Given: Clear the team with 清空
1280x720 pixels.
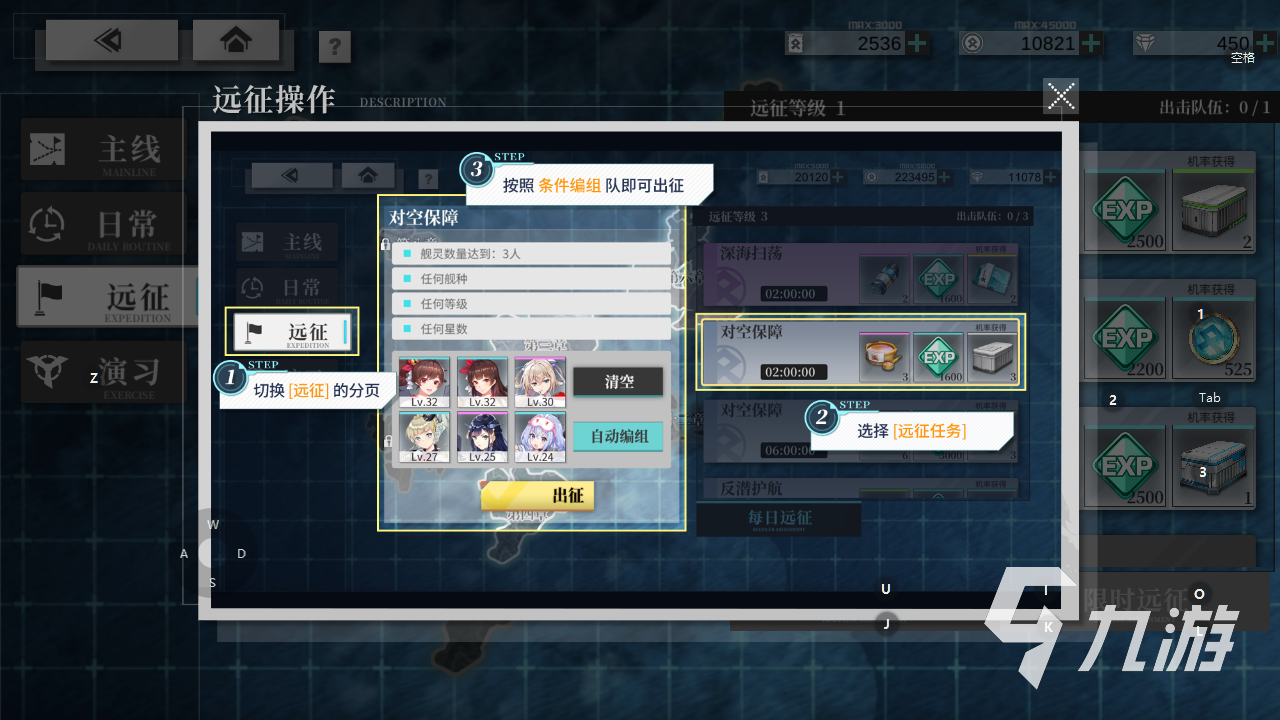Looking at the screenshot, I should tap(618, 382).
